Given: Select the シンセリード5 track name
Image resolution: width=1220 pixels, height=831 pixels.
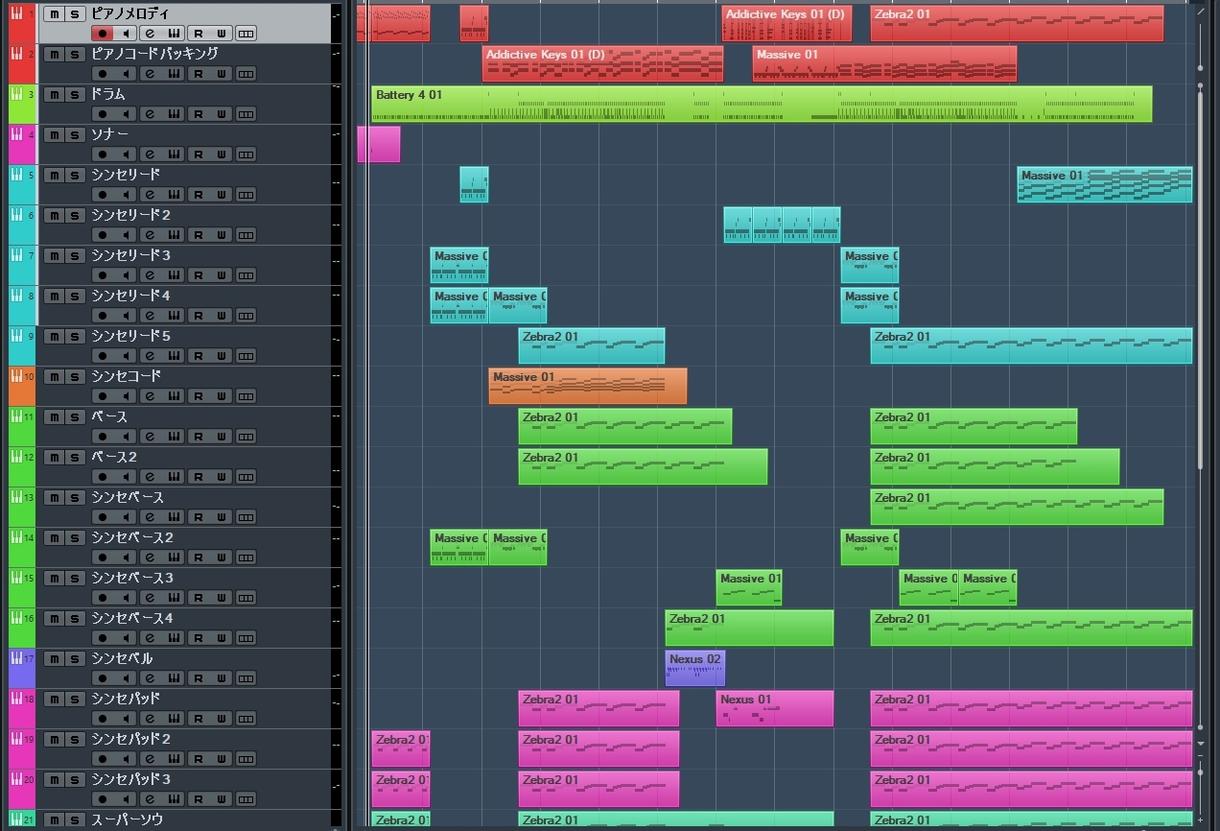Looking at the screenshot, I should coord(131,335).
